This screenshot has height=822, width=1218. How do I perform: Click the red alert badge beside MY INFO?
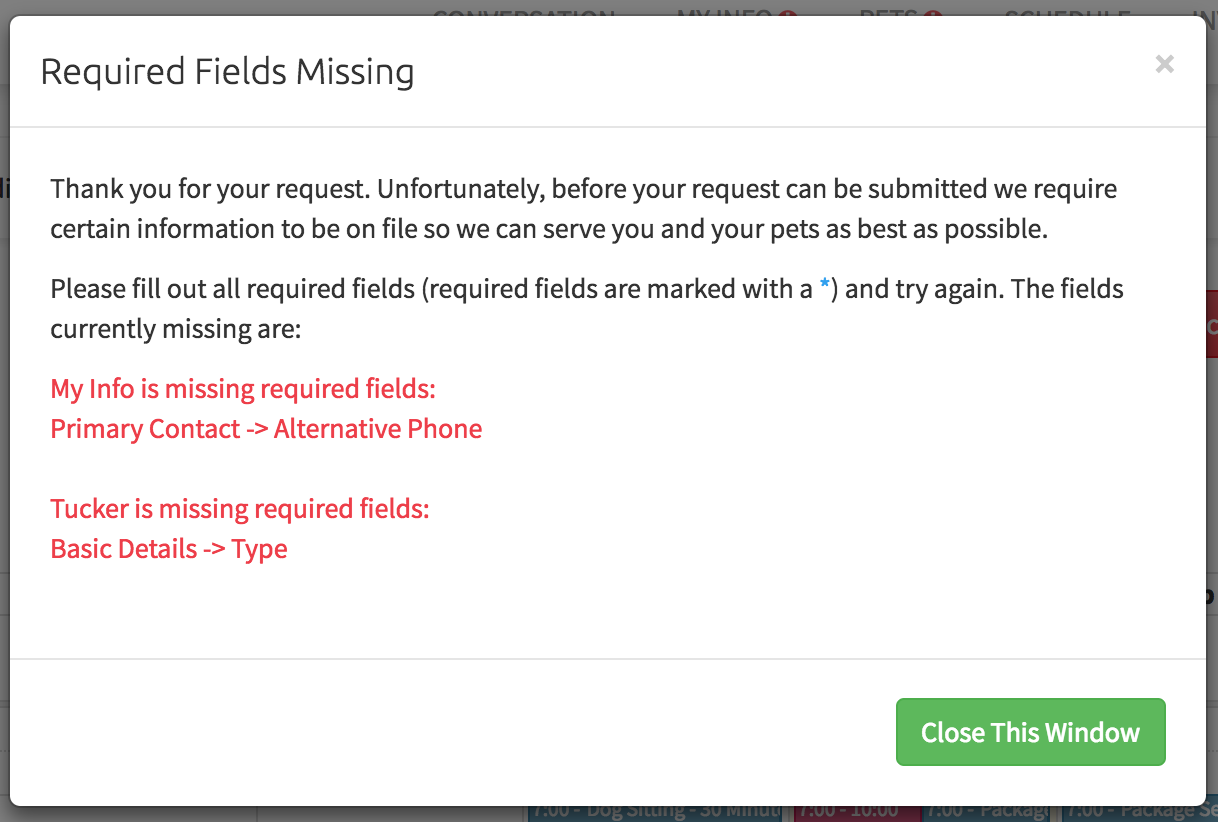coord(789,14)
